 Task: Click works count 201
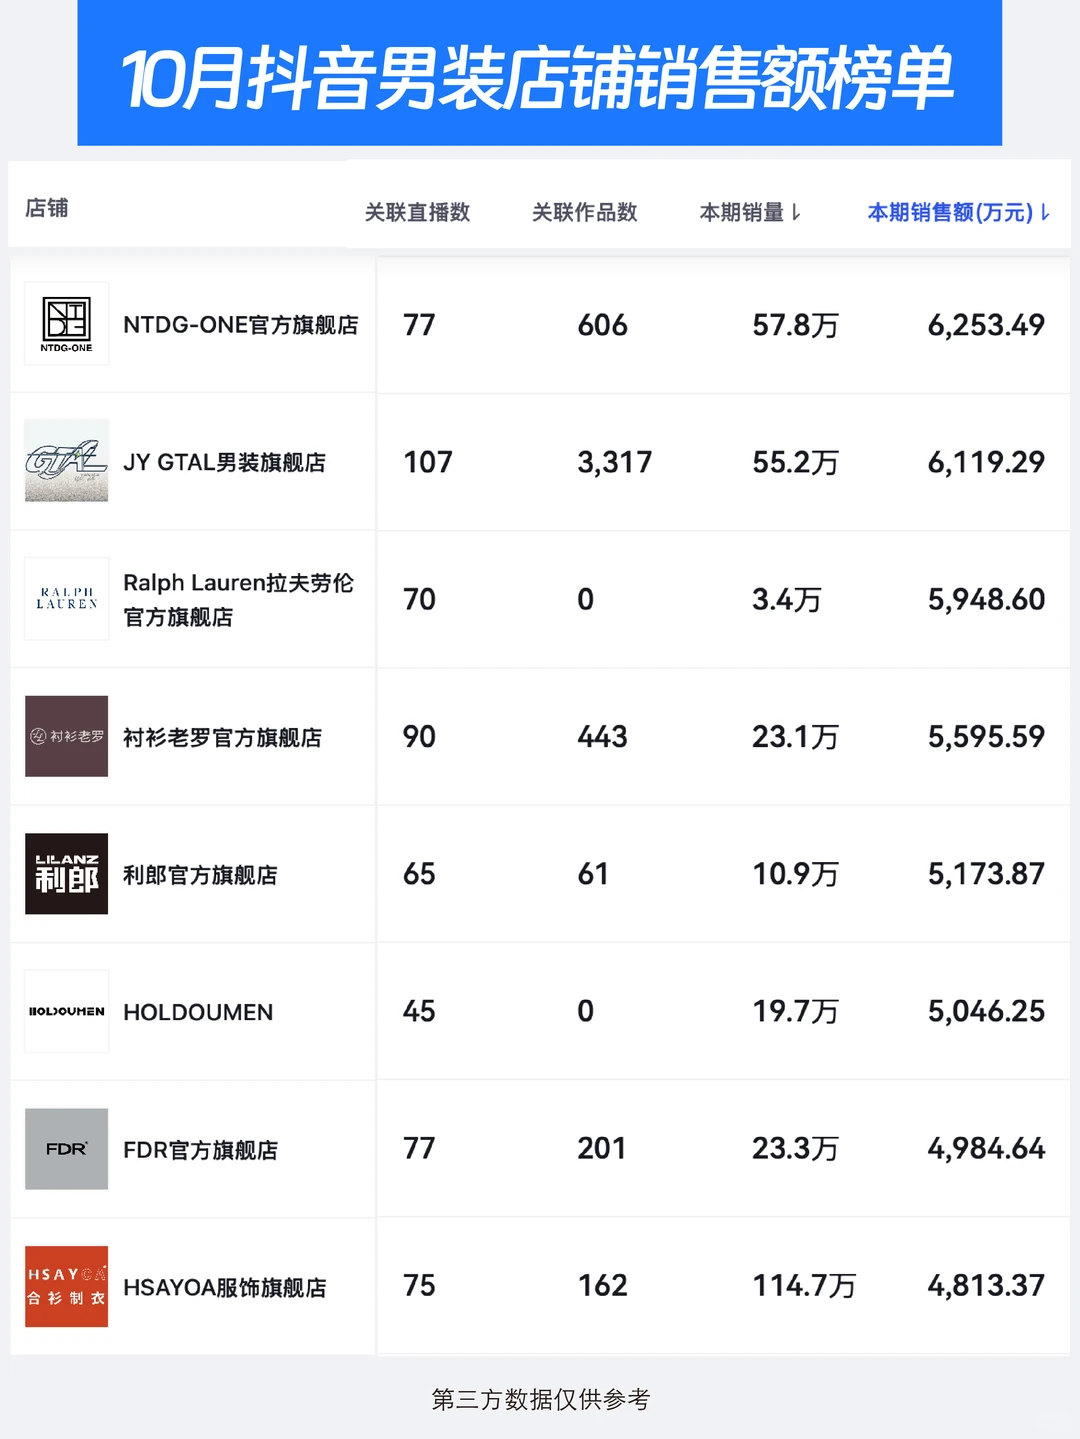click(601, 1148)
